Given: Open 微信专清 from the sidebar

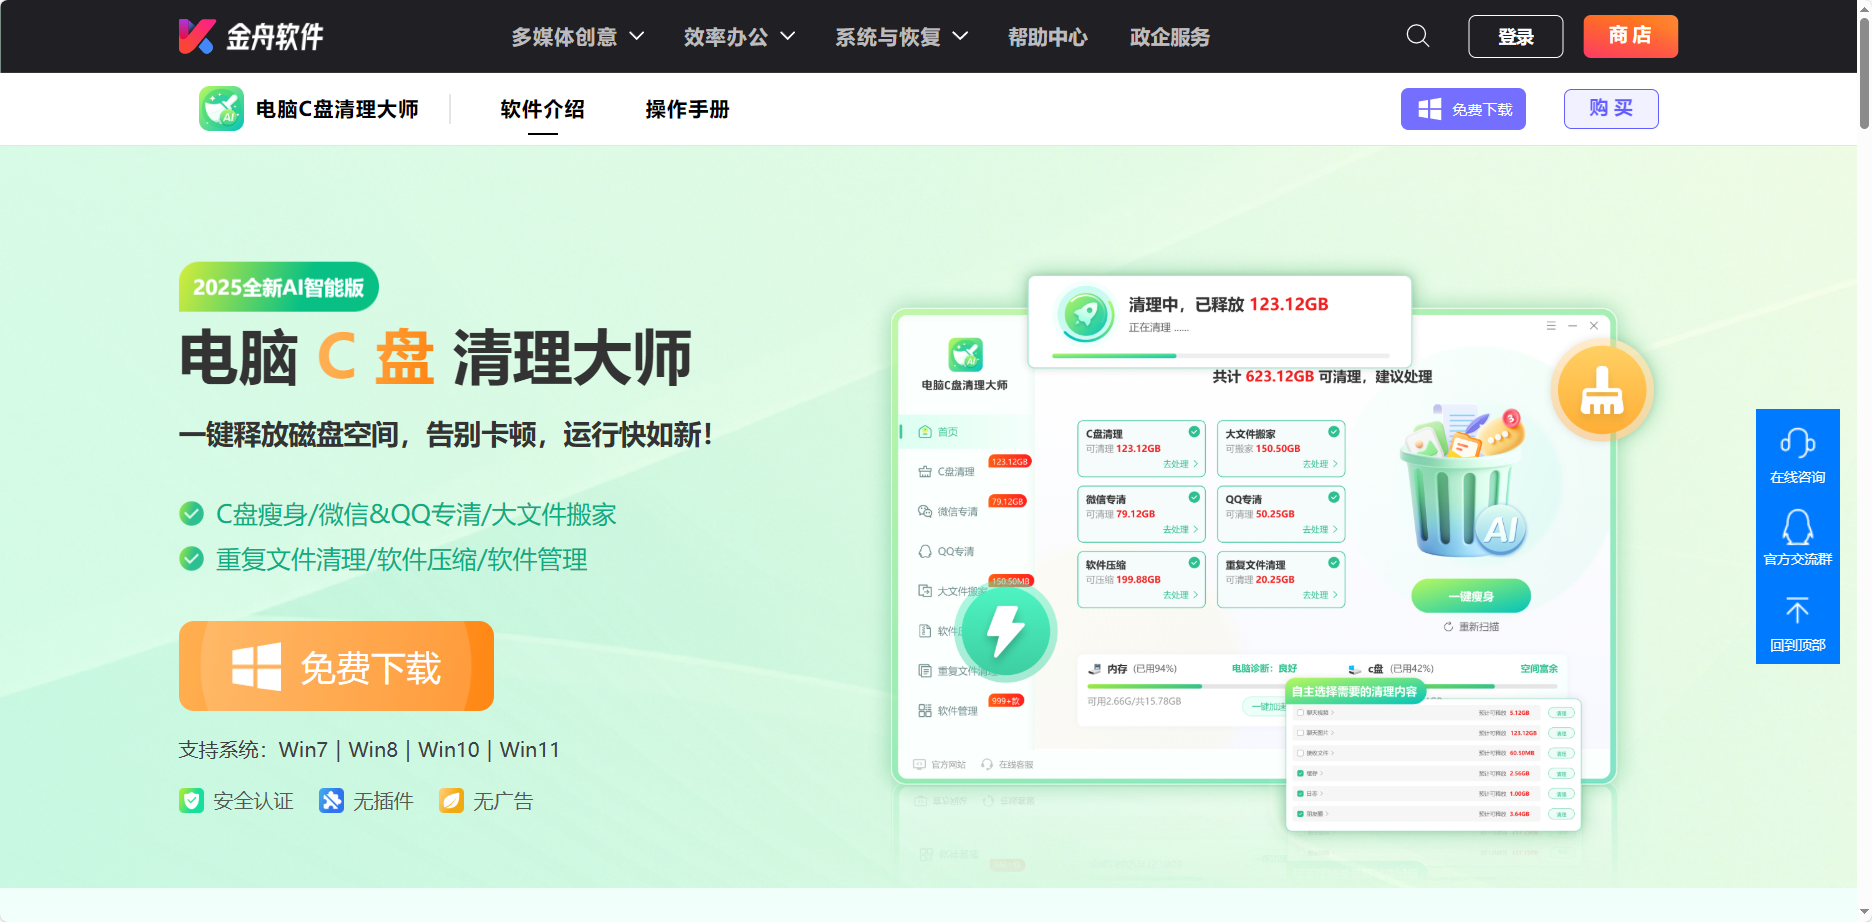Looking at the screenshot, I should [x=953, y=510].
